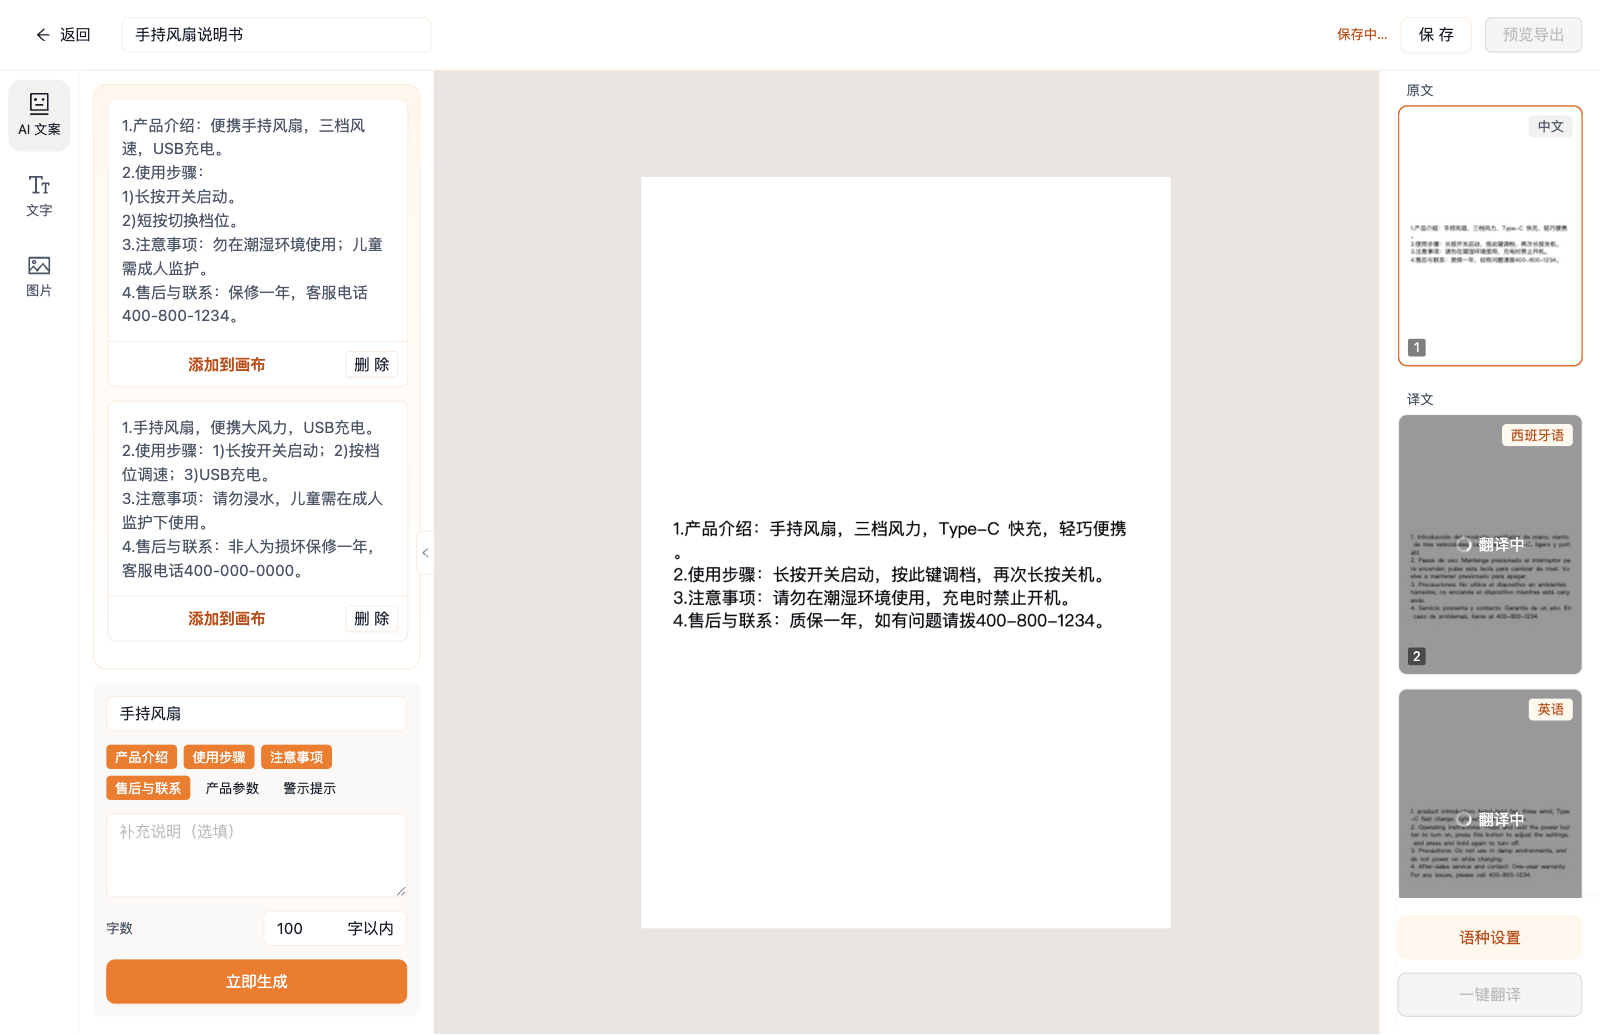Open the 文字 text tool

39,196
